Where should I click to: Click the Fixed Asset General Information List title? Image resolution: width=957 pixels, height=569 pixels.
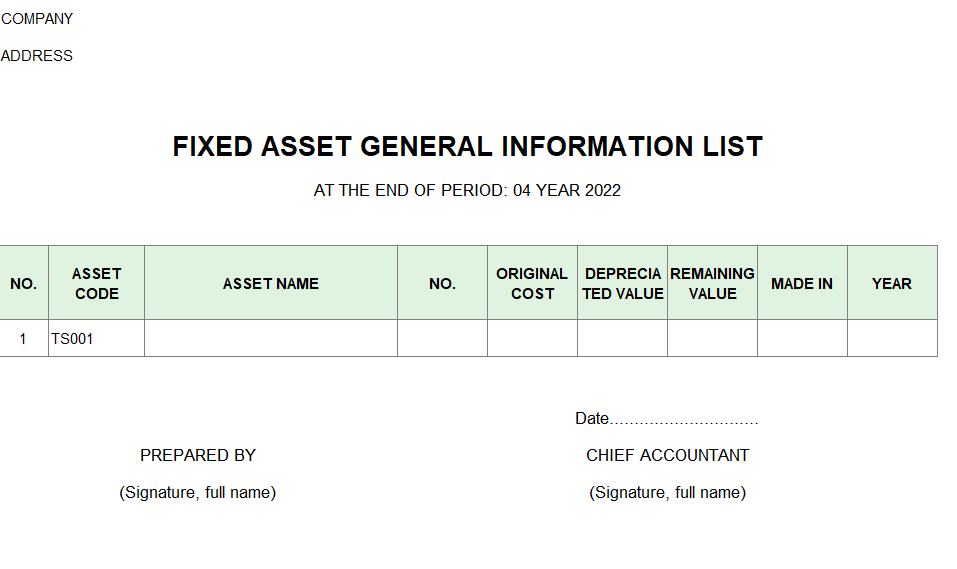tap(467, 147)
